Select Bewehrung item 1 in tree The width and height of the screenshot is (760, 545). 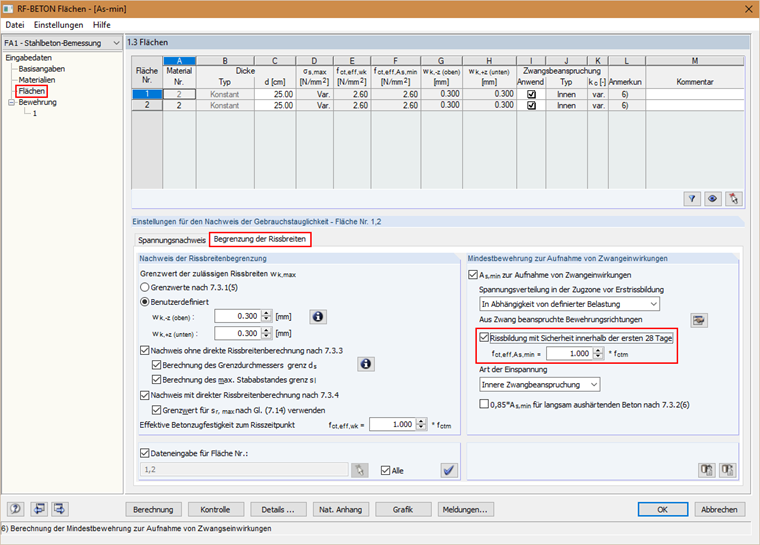[x=34, y=113]
